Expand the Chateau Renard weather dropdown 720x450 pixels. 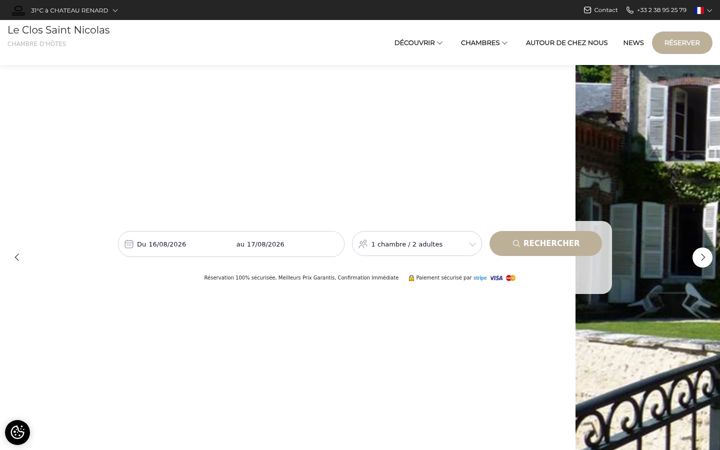(x=115, y=10)
